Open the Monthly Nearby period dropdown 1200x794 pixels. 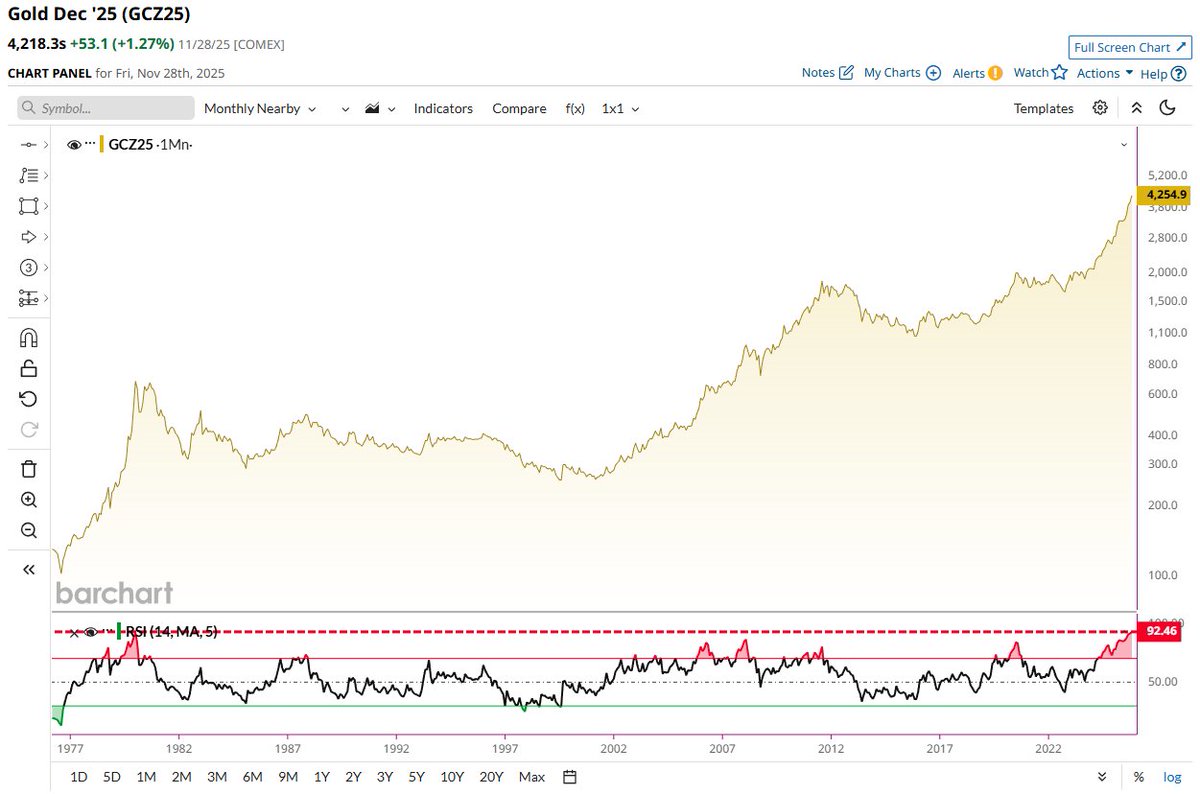click(260, 108)
